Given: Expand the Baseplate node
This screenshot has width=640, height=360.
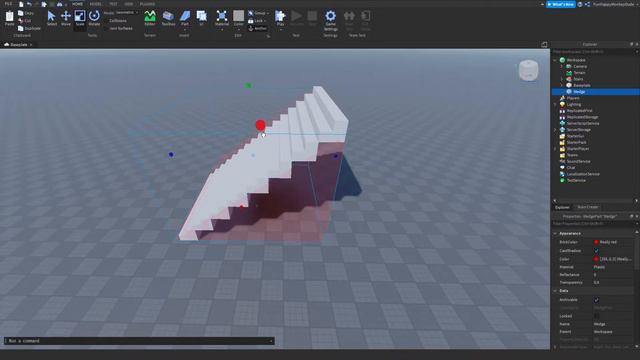Looking at the screenshot, I should point(562,85).
